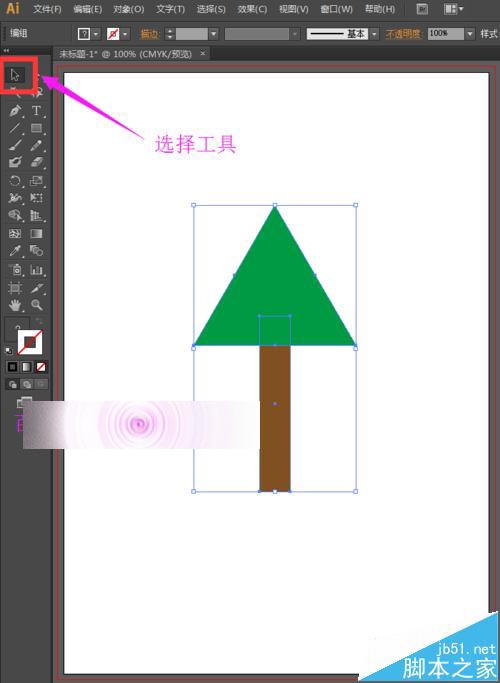This screenshot has height=683, width=500.
Task: Select the Perspective Grid tool
Action: (x=37, y=216)
